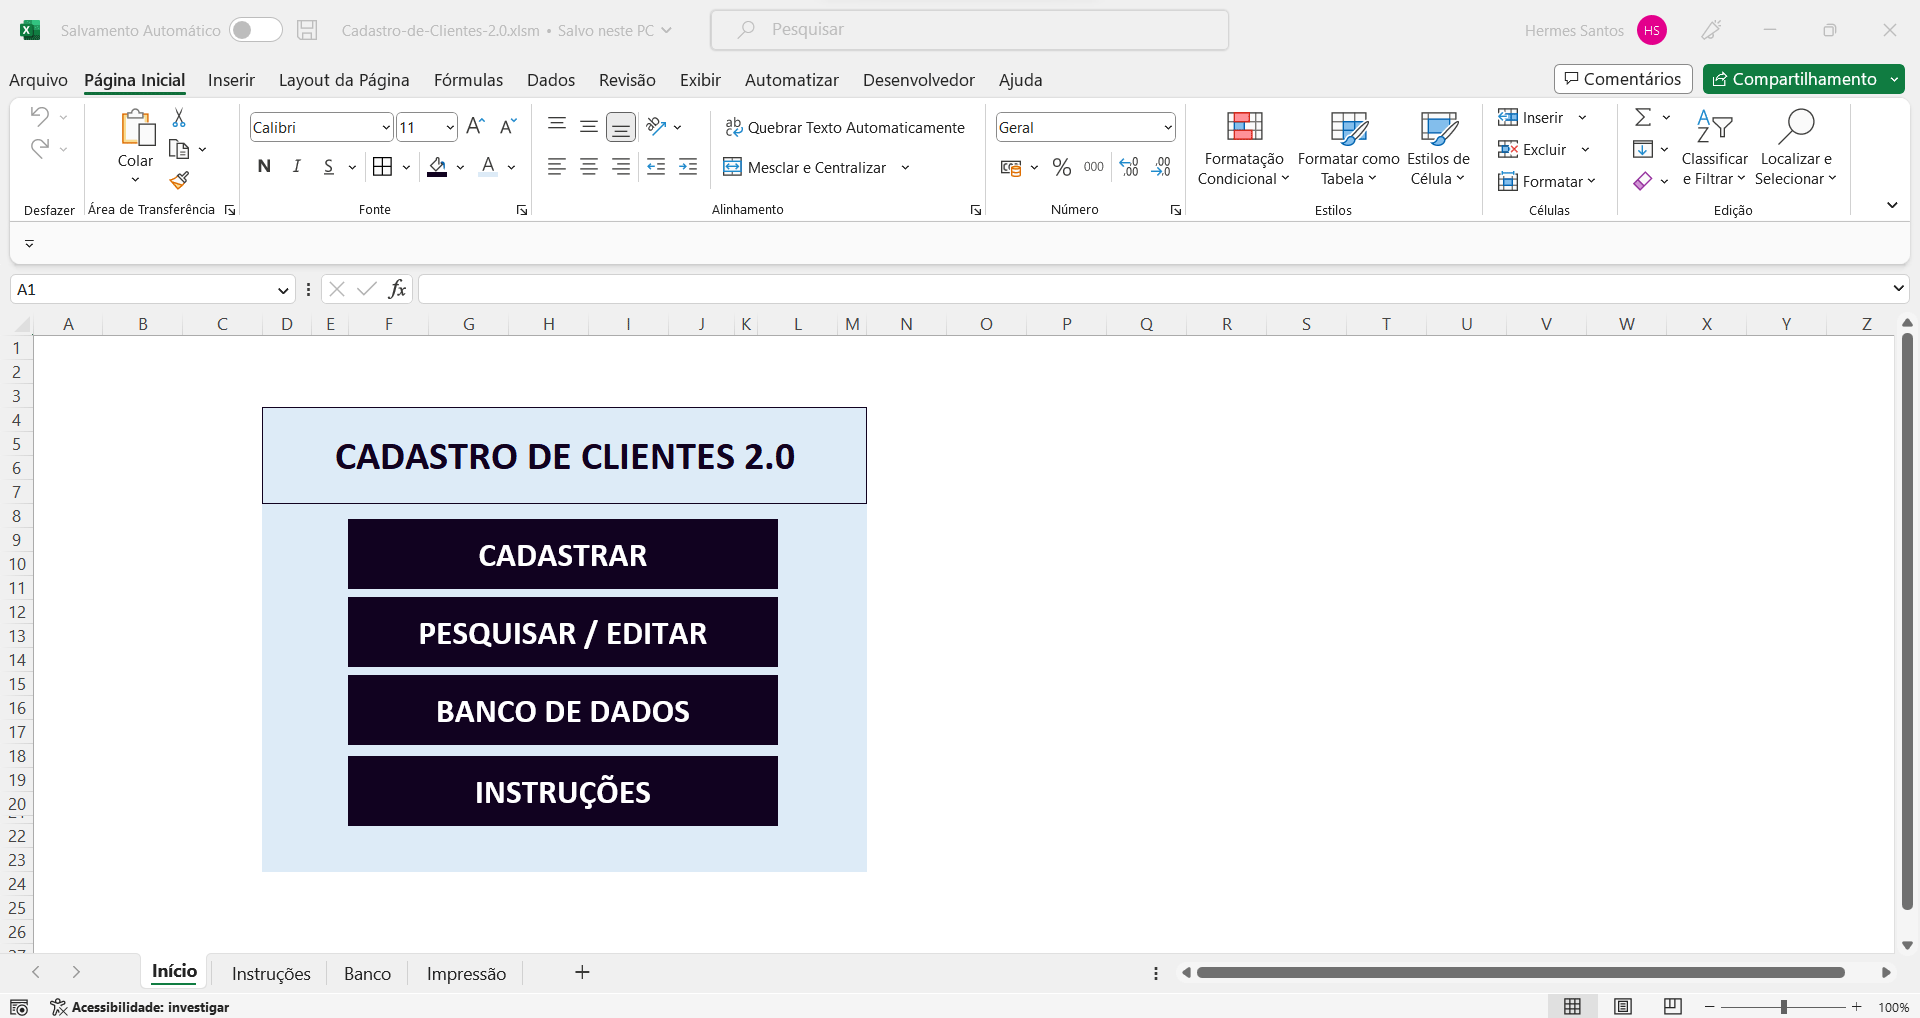
Task: Align text right
Action: [x=621, y=167]
